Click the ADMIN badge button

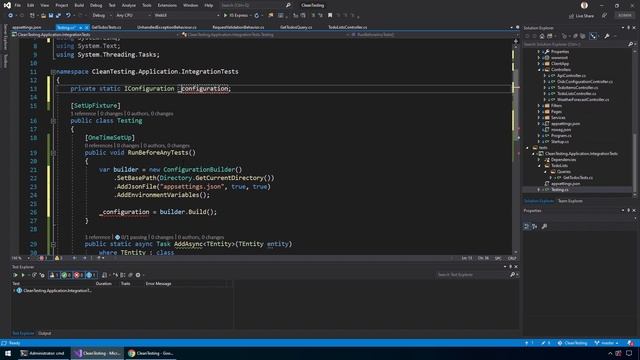[x=624, y=16]
